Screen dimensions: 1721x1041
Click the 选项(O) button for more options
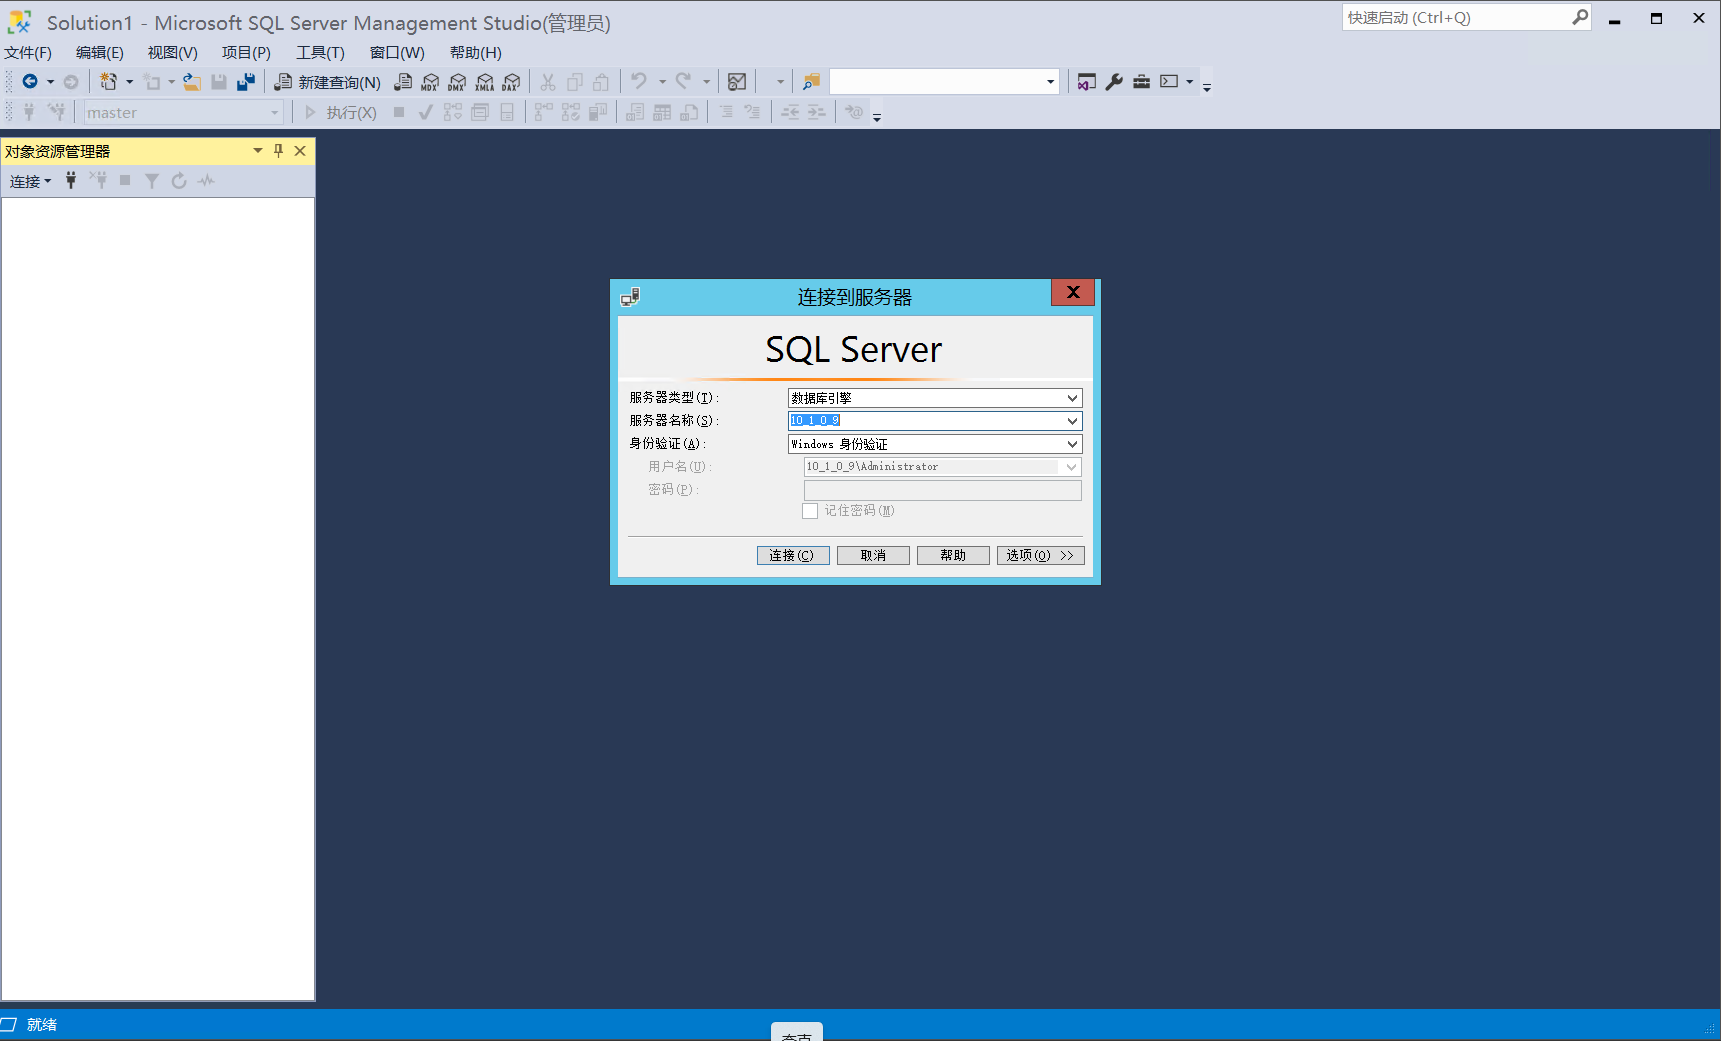[x=1040, y=554]
